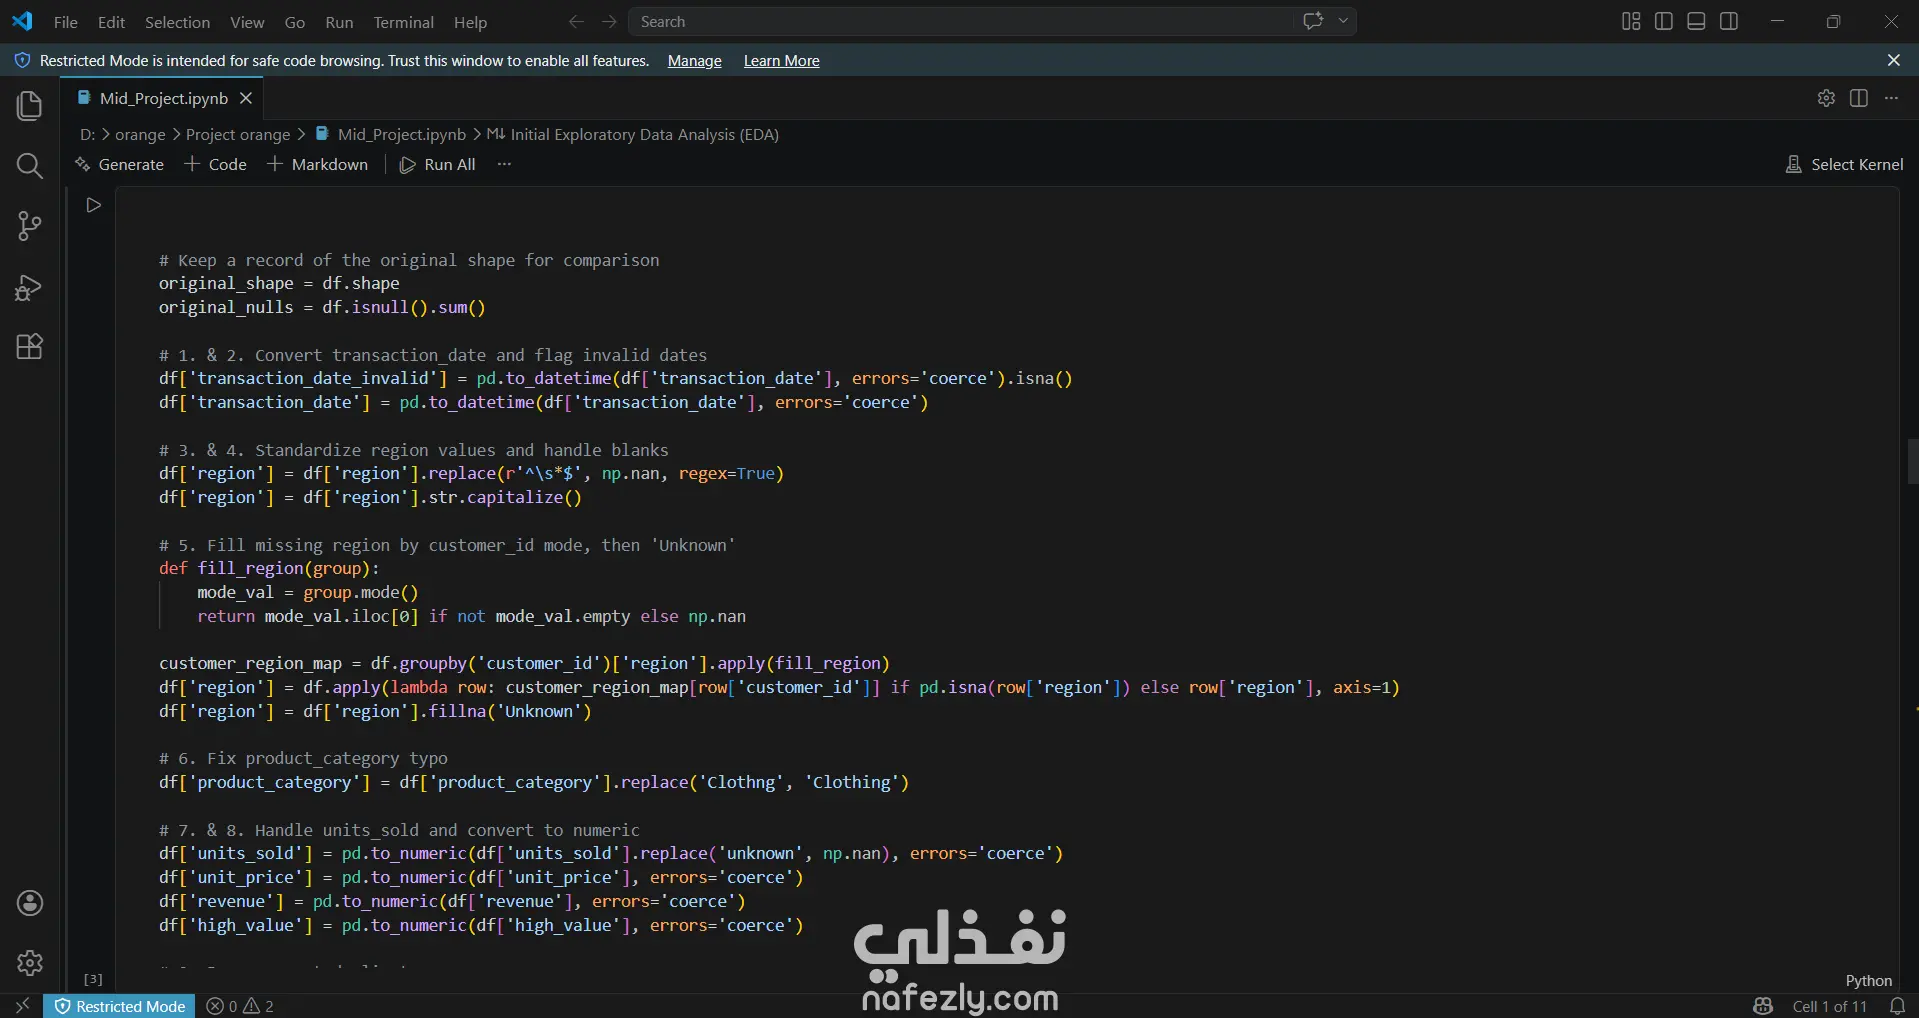Open the notifications bell

click(x=1896, y=1006)
